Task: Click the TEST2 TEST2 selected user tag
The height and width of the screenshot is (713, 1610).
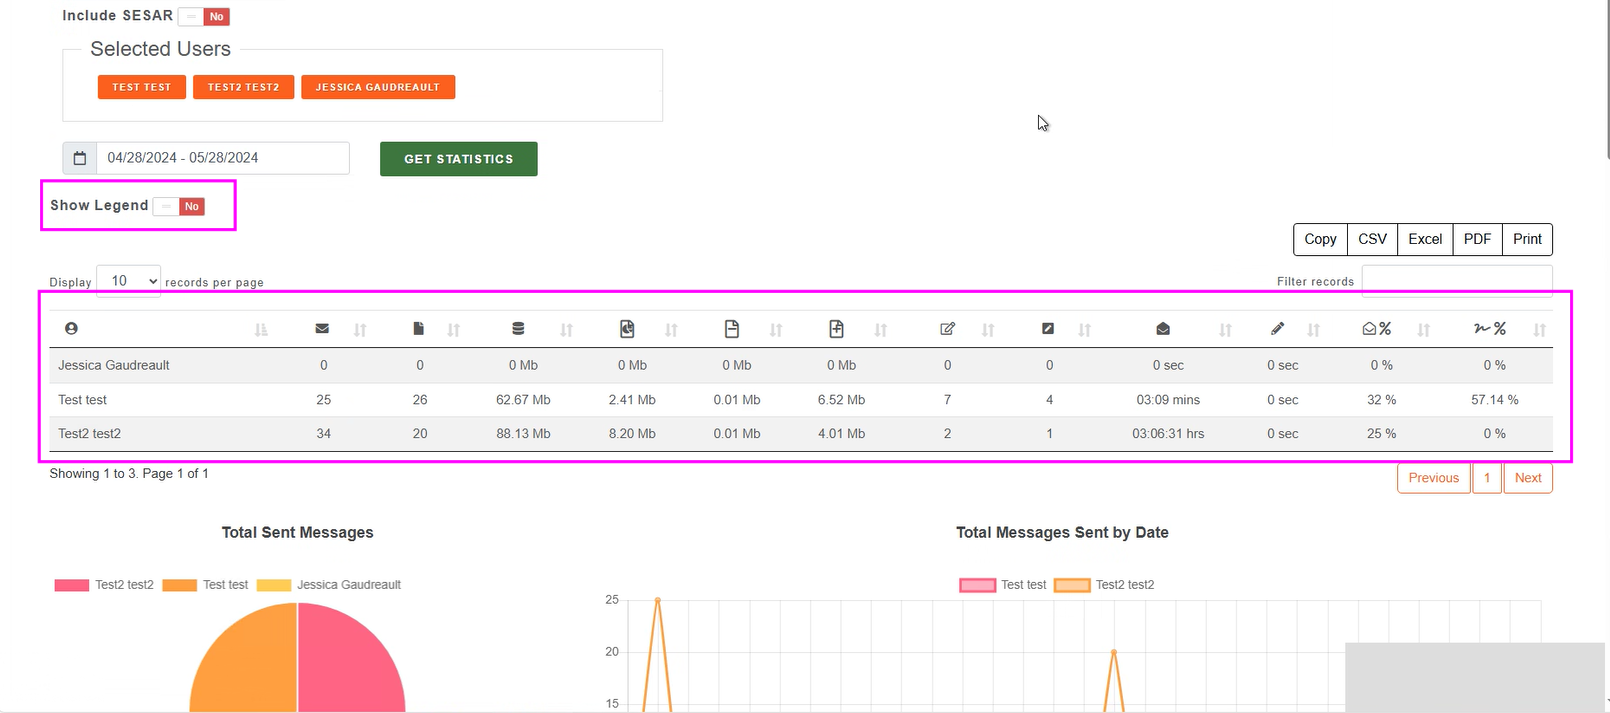Action: (243, 87)
